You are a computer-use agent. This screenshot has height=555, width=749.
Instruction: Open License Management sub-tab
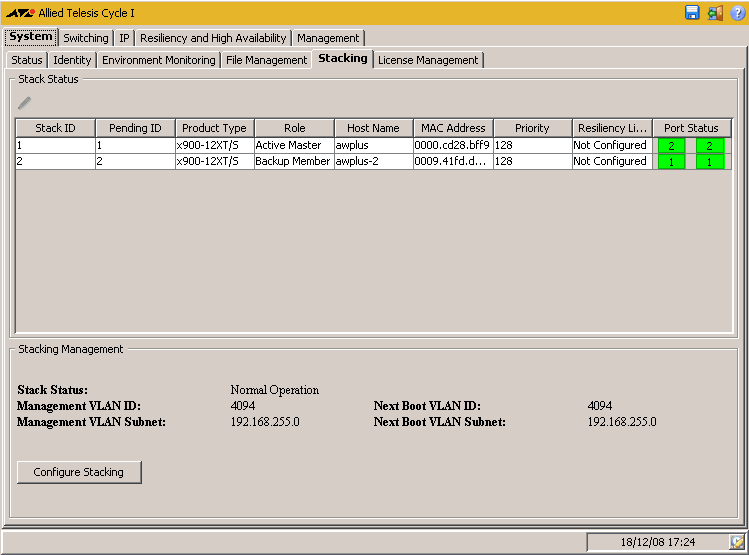pos(428,60)
